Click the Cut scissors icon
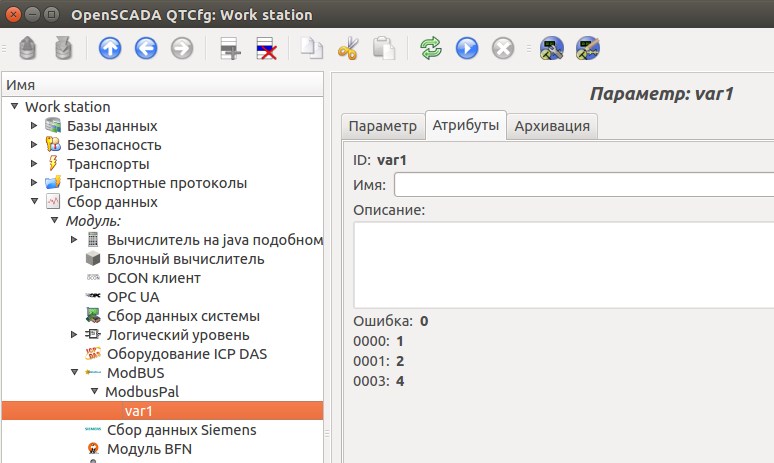Image resolution: width=774 pixels, height=463 pixels. [347, 48]
